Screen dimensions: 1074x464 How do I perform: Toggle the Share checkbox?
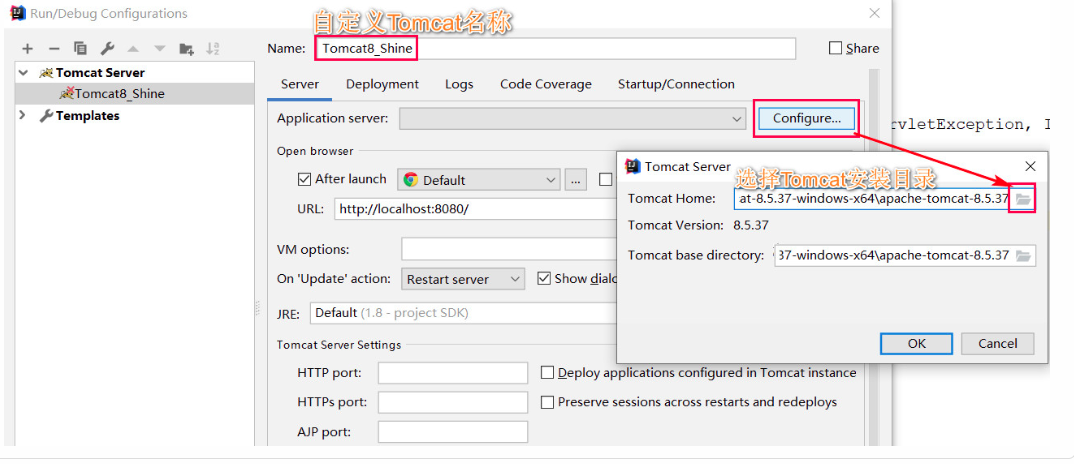[835, 48]
